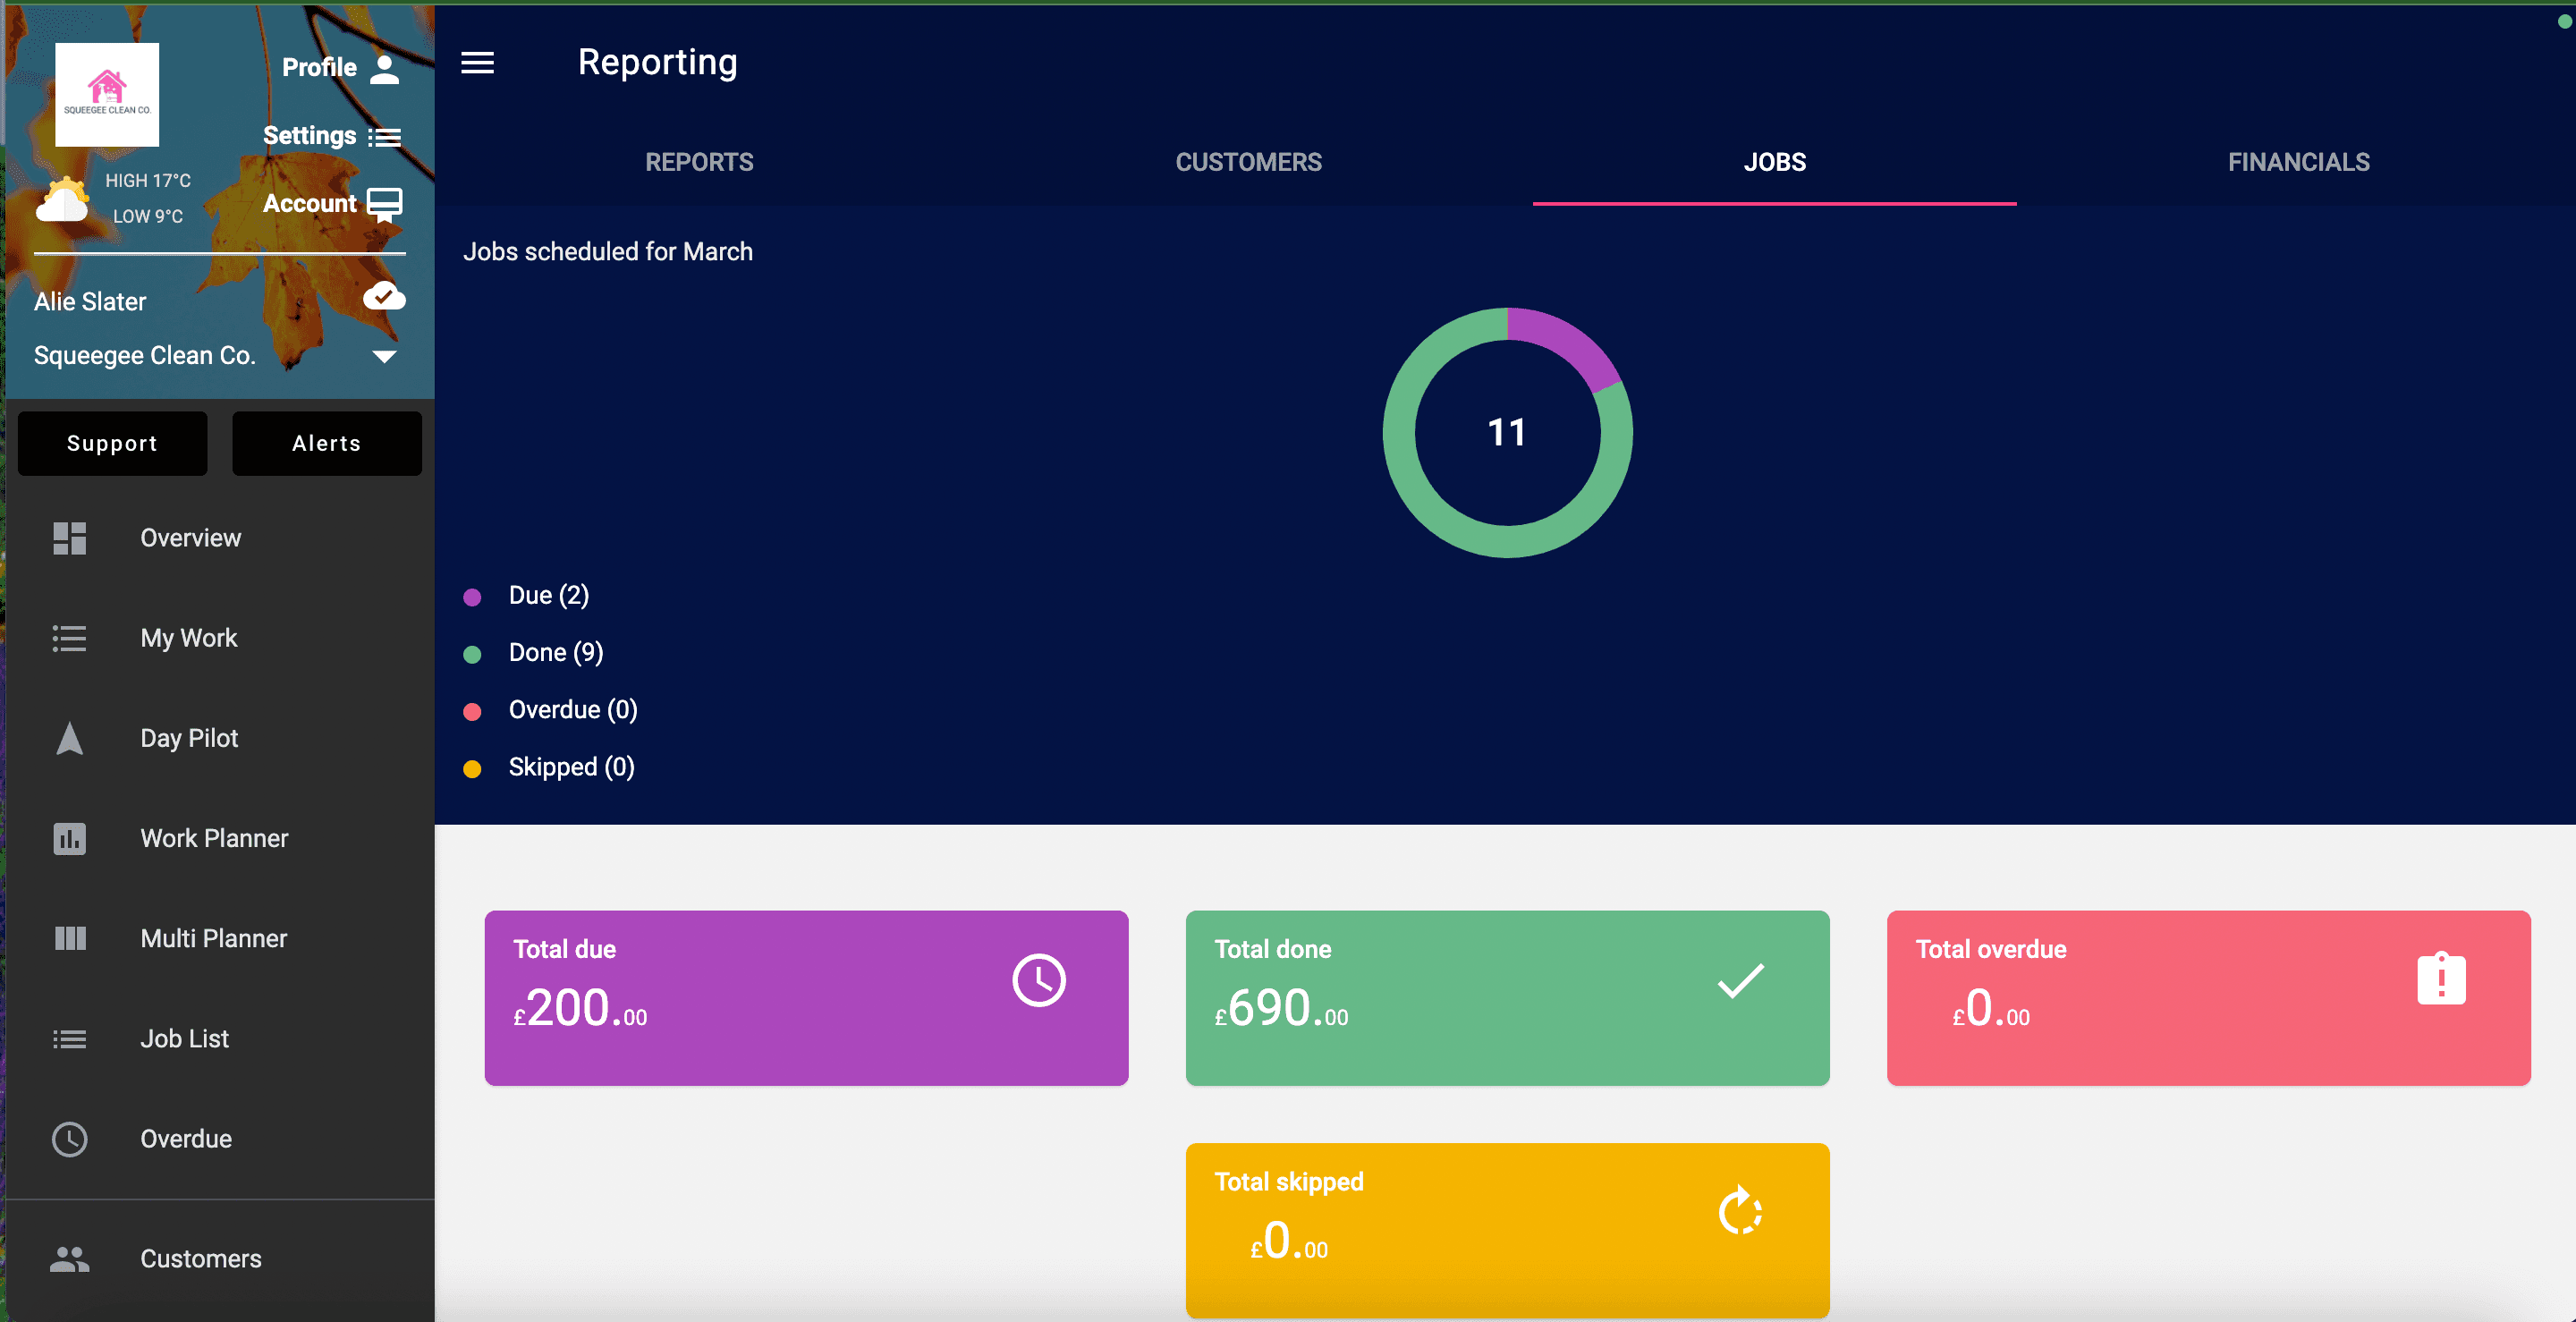Click the cloud sync checkmark icon

tap(384, 296)
